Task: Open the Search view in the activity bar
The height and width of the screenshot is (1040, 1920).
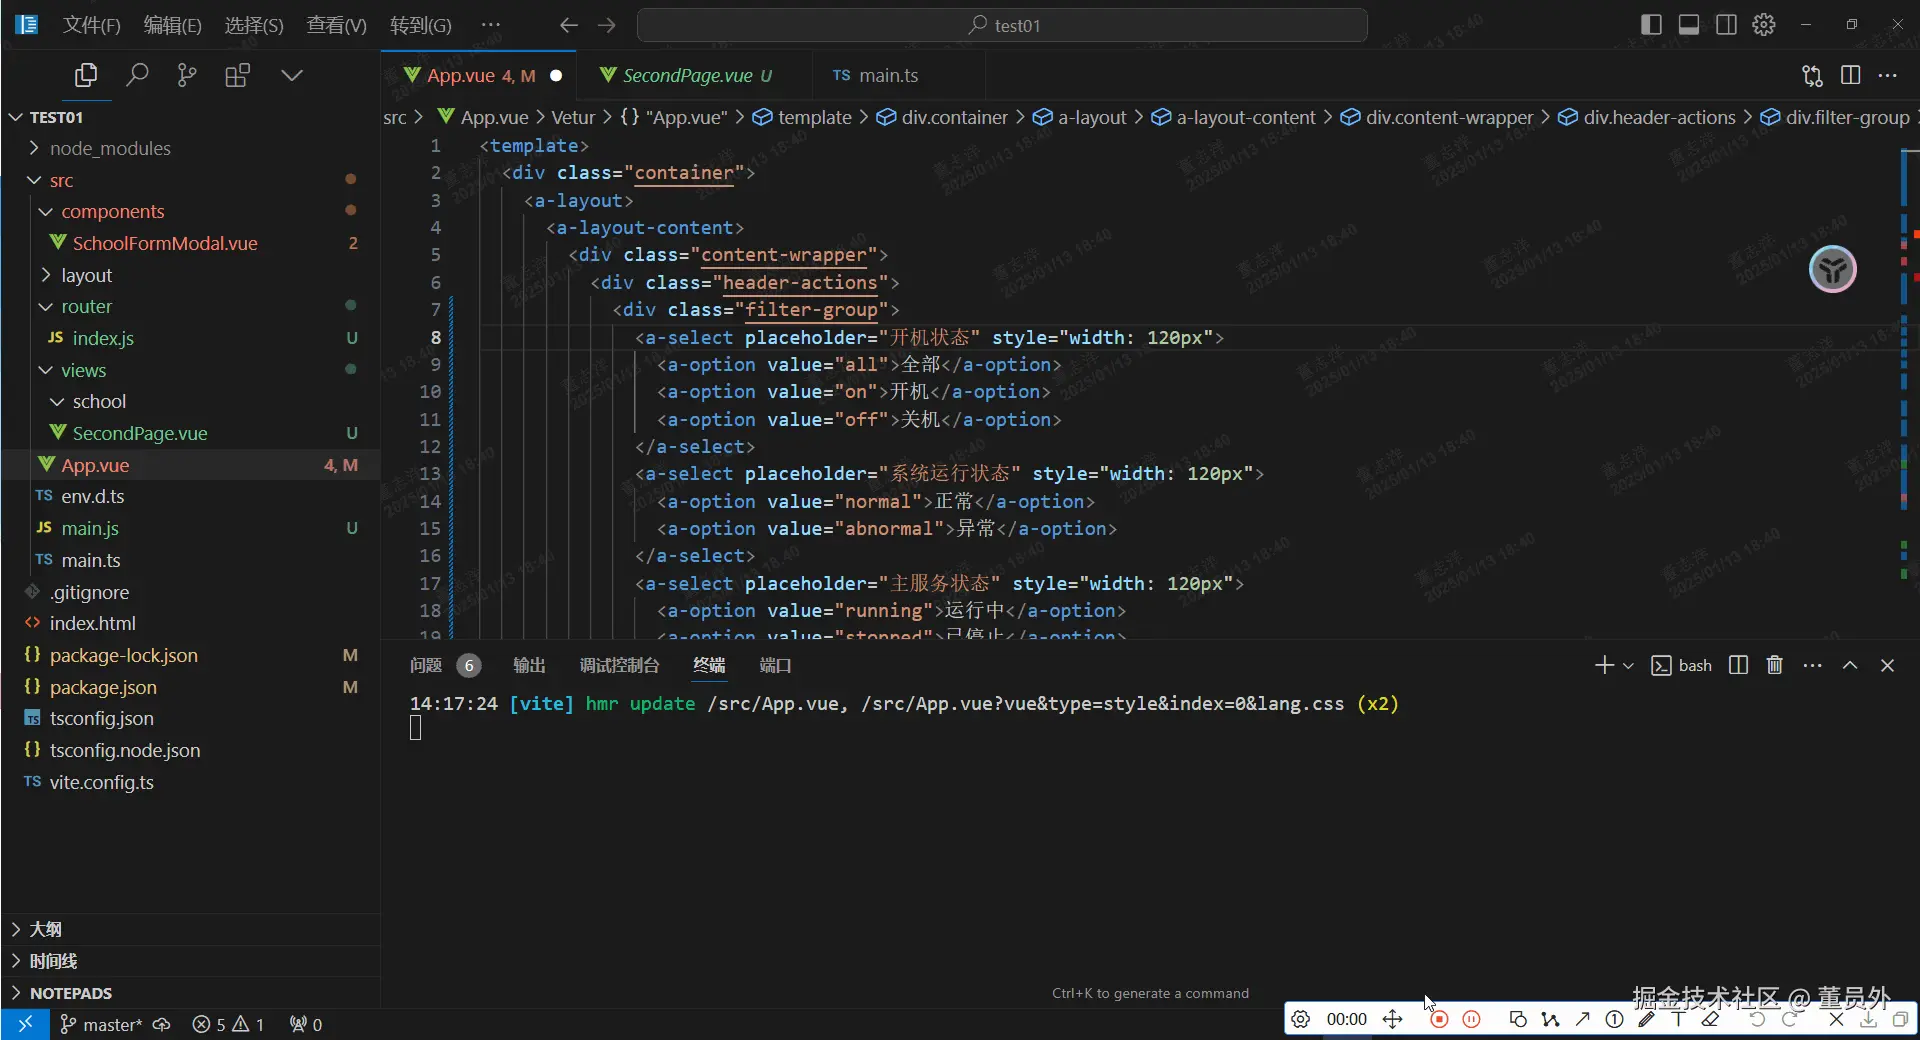Action: click(x=137, y=75)
